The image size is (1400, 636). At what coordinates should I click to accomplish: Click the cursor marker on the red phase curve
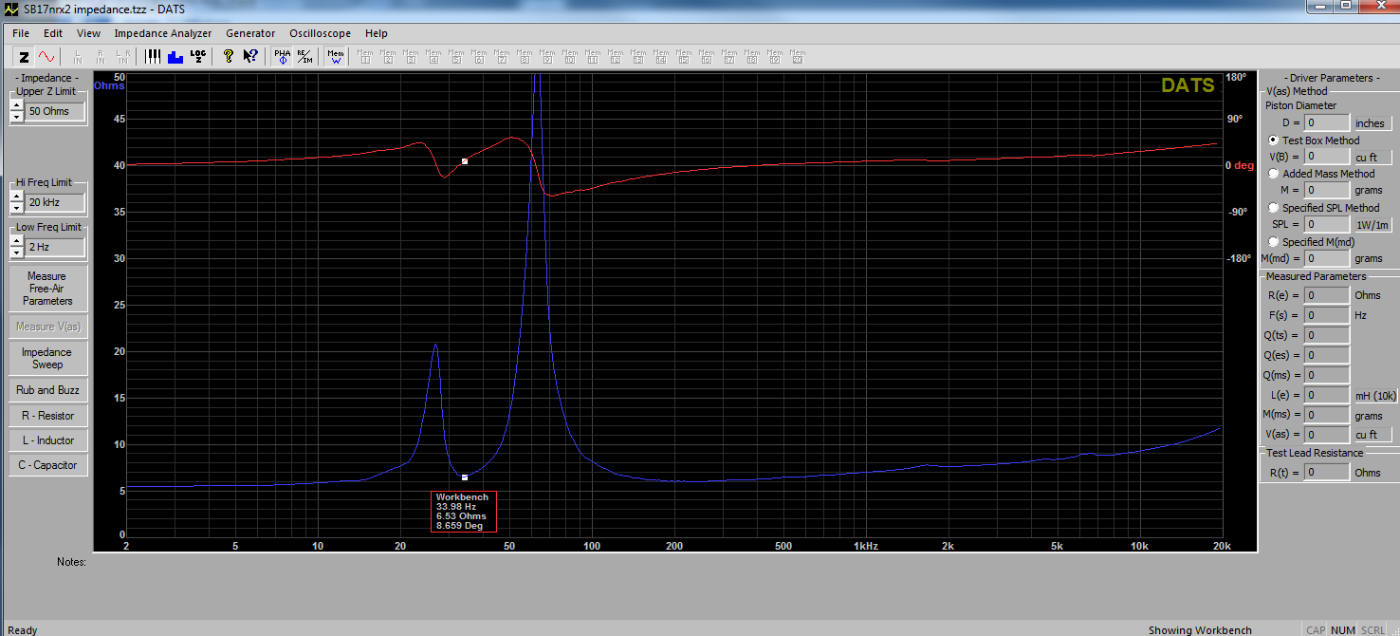[x=464, y=161]
